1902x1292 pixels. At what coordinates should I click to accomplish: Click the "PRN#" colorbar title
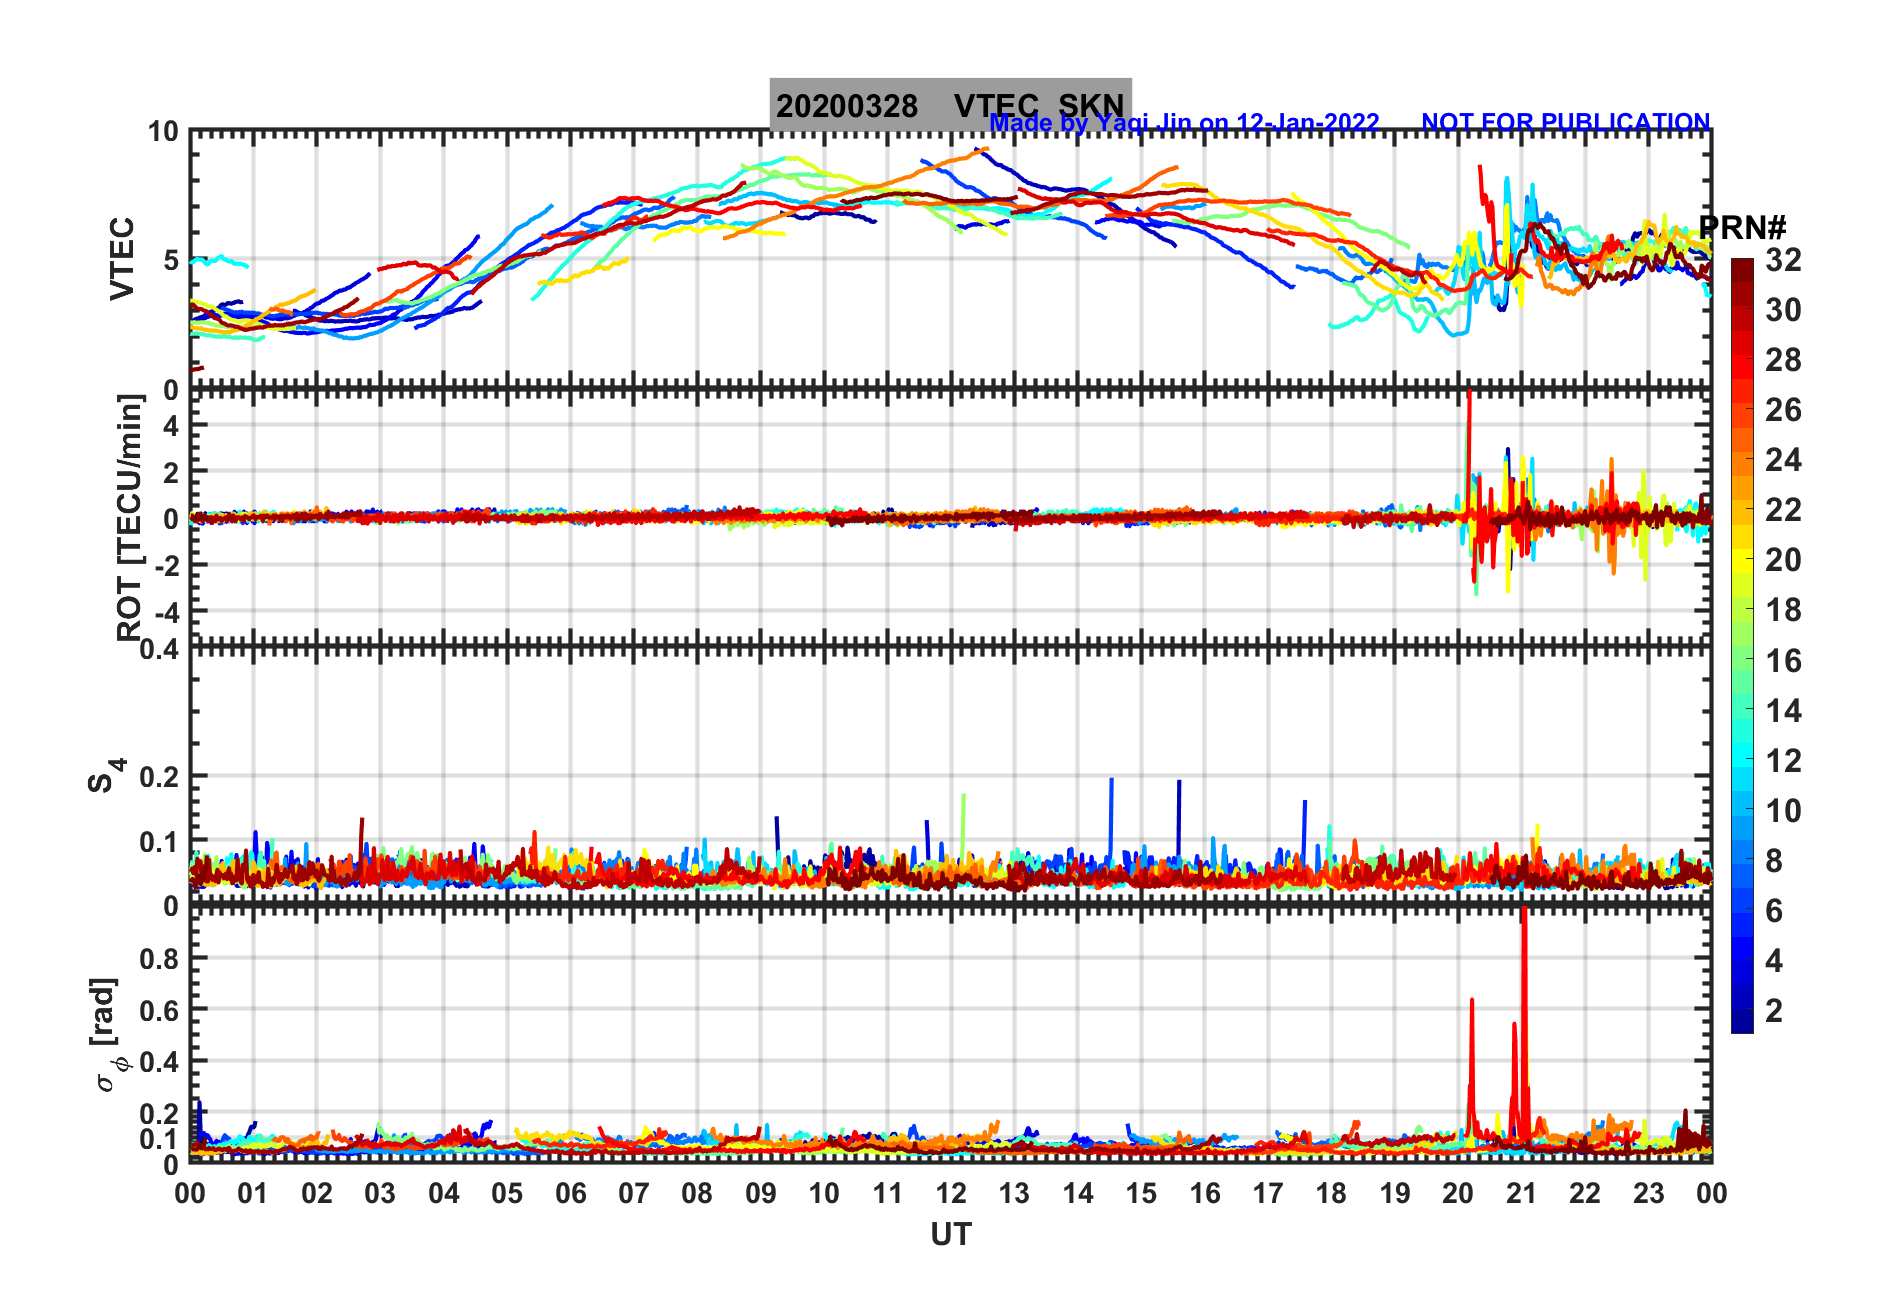(x=1742, y=228)
